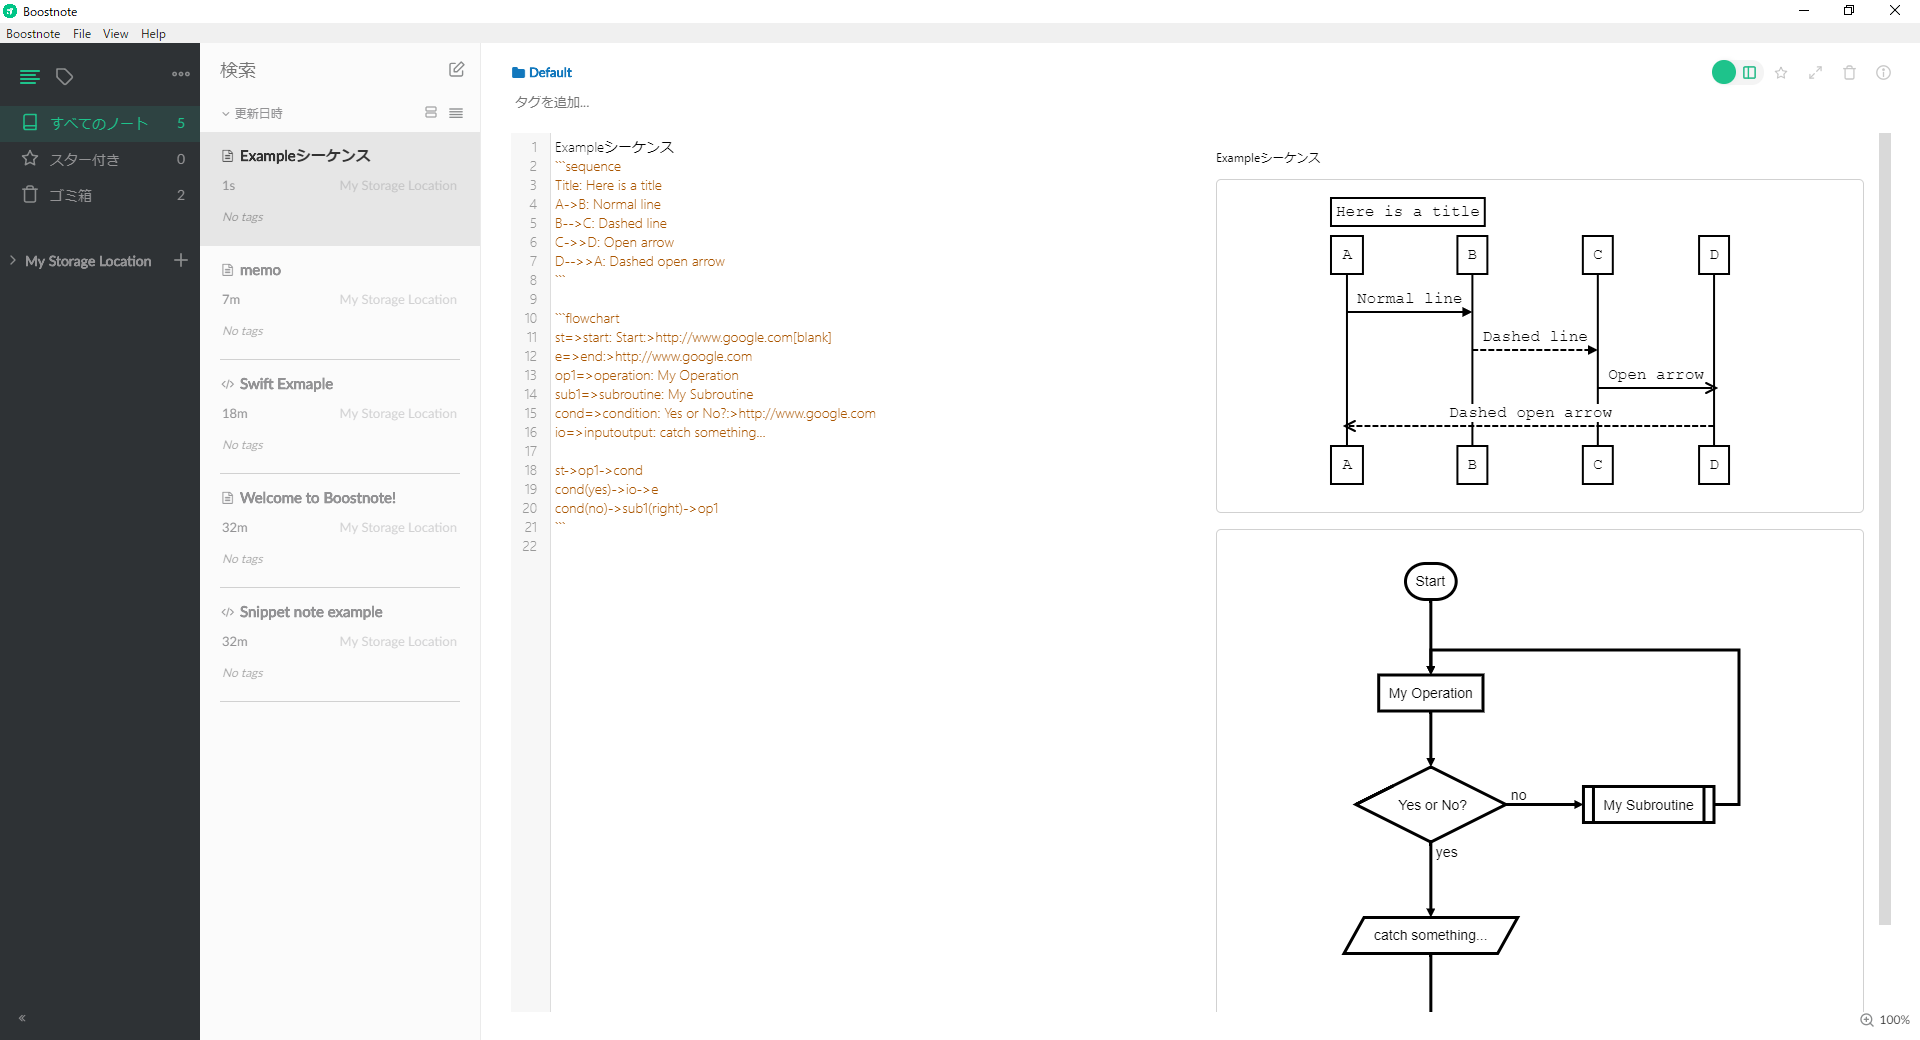
Task: Open the Snippet note example
Action: 340,645
